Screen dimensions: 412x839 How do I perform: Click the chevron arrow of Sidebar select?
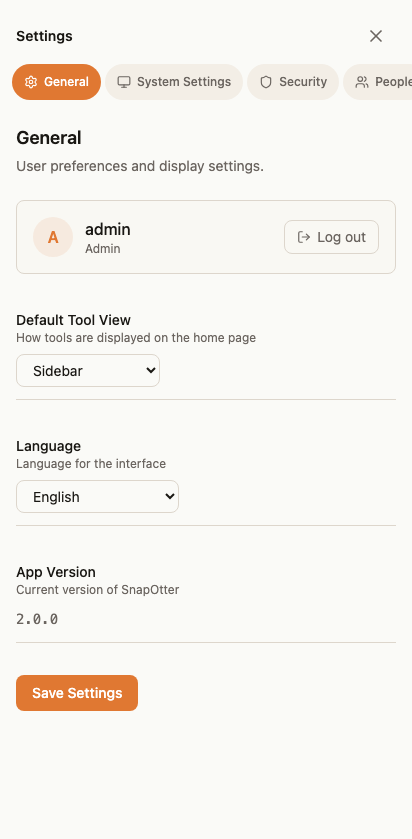[151, 370]
